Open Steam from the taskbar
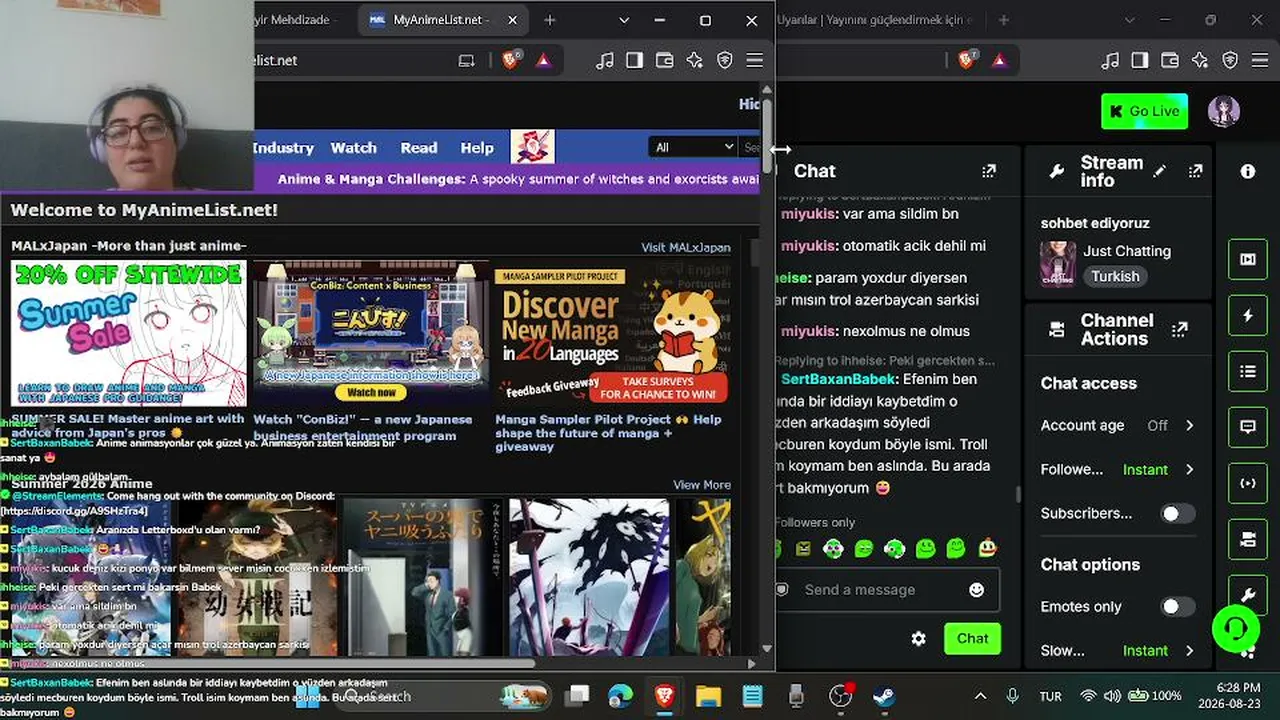1280x720 pixels. (884, 696)
